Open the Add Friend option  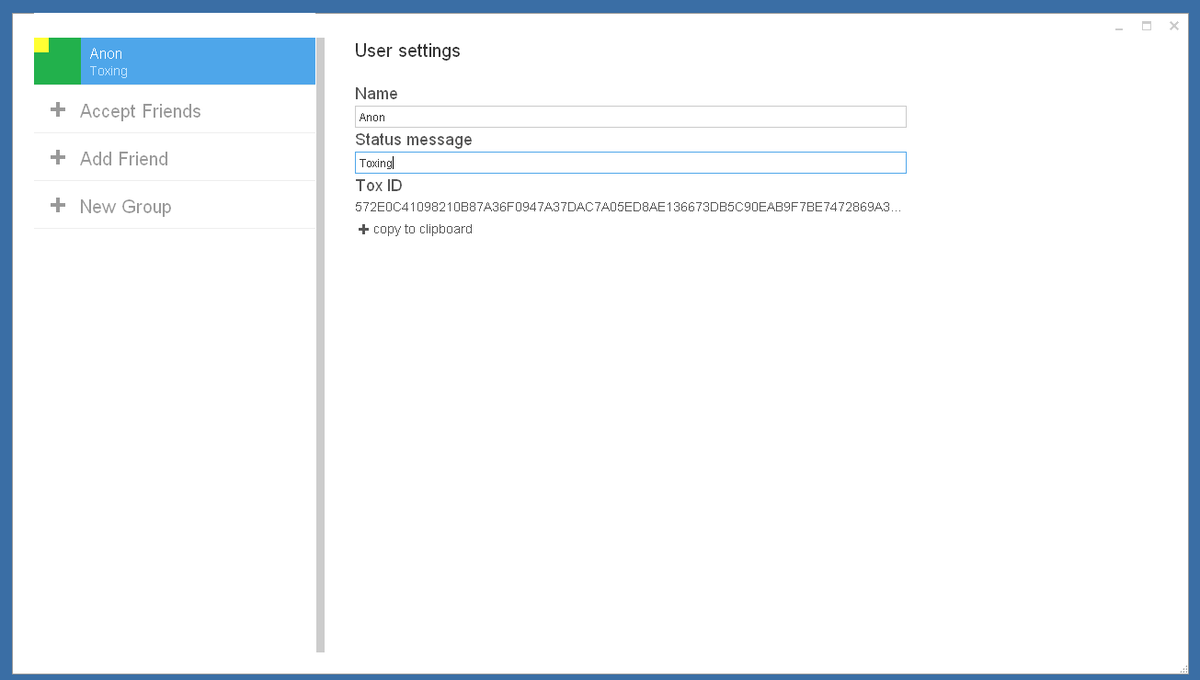tap(174, 158)
